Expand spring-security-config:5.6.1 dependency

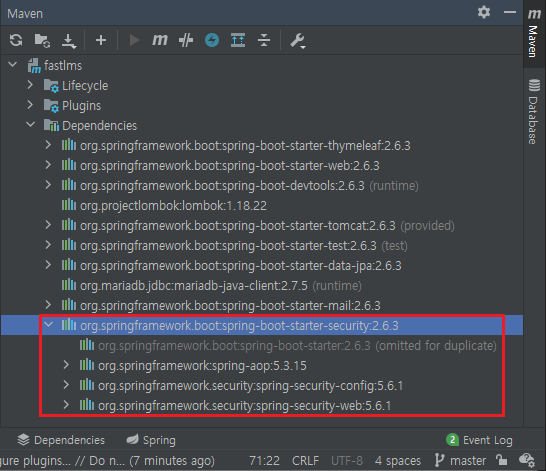point(66,385)
